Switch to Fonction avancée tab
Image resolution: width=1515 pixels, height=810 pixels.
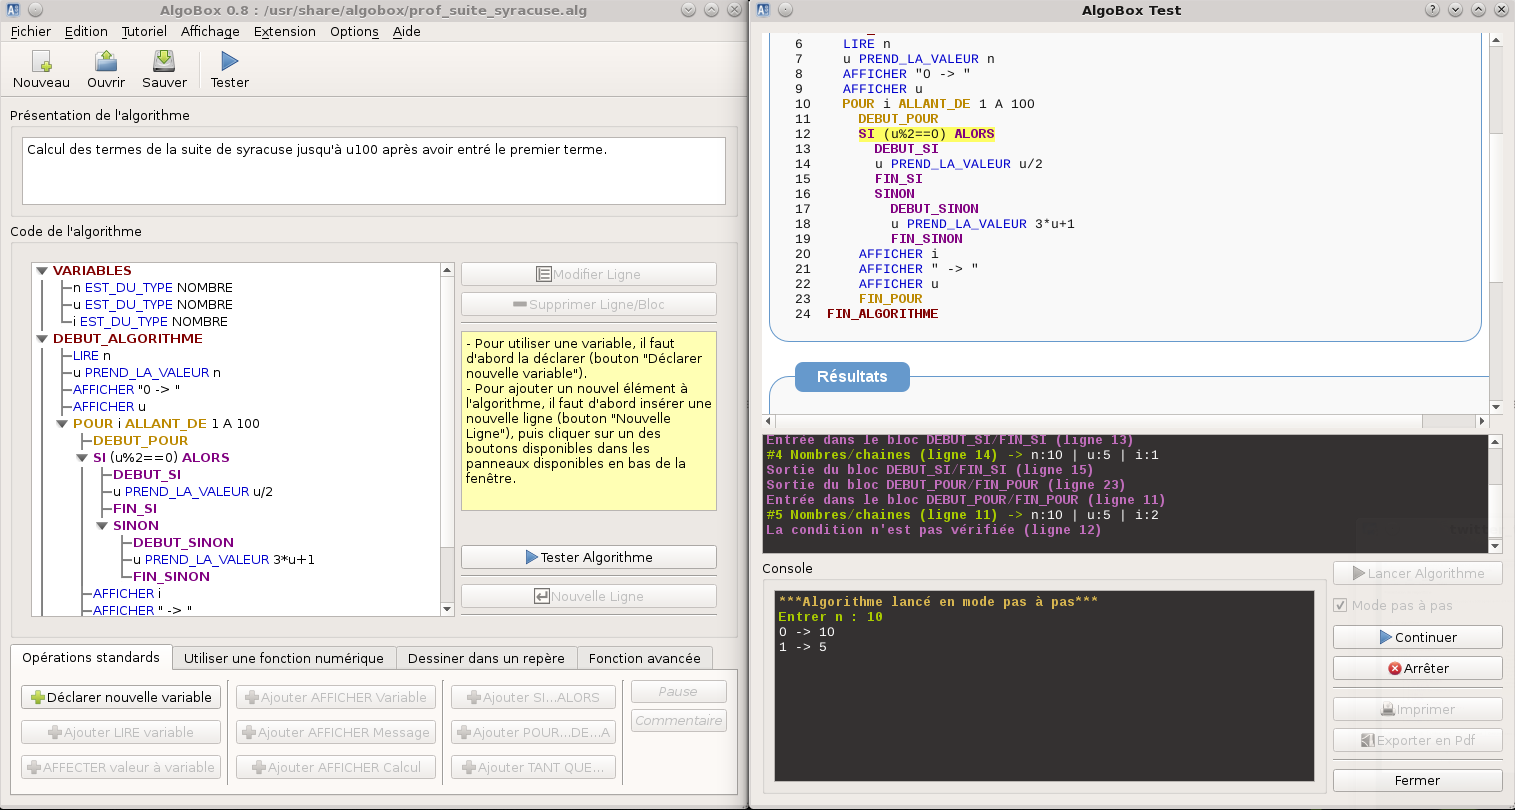(645, 658)
